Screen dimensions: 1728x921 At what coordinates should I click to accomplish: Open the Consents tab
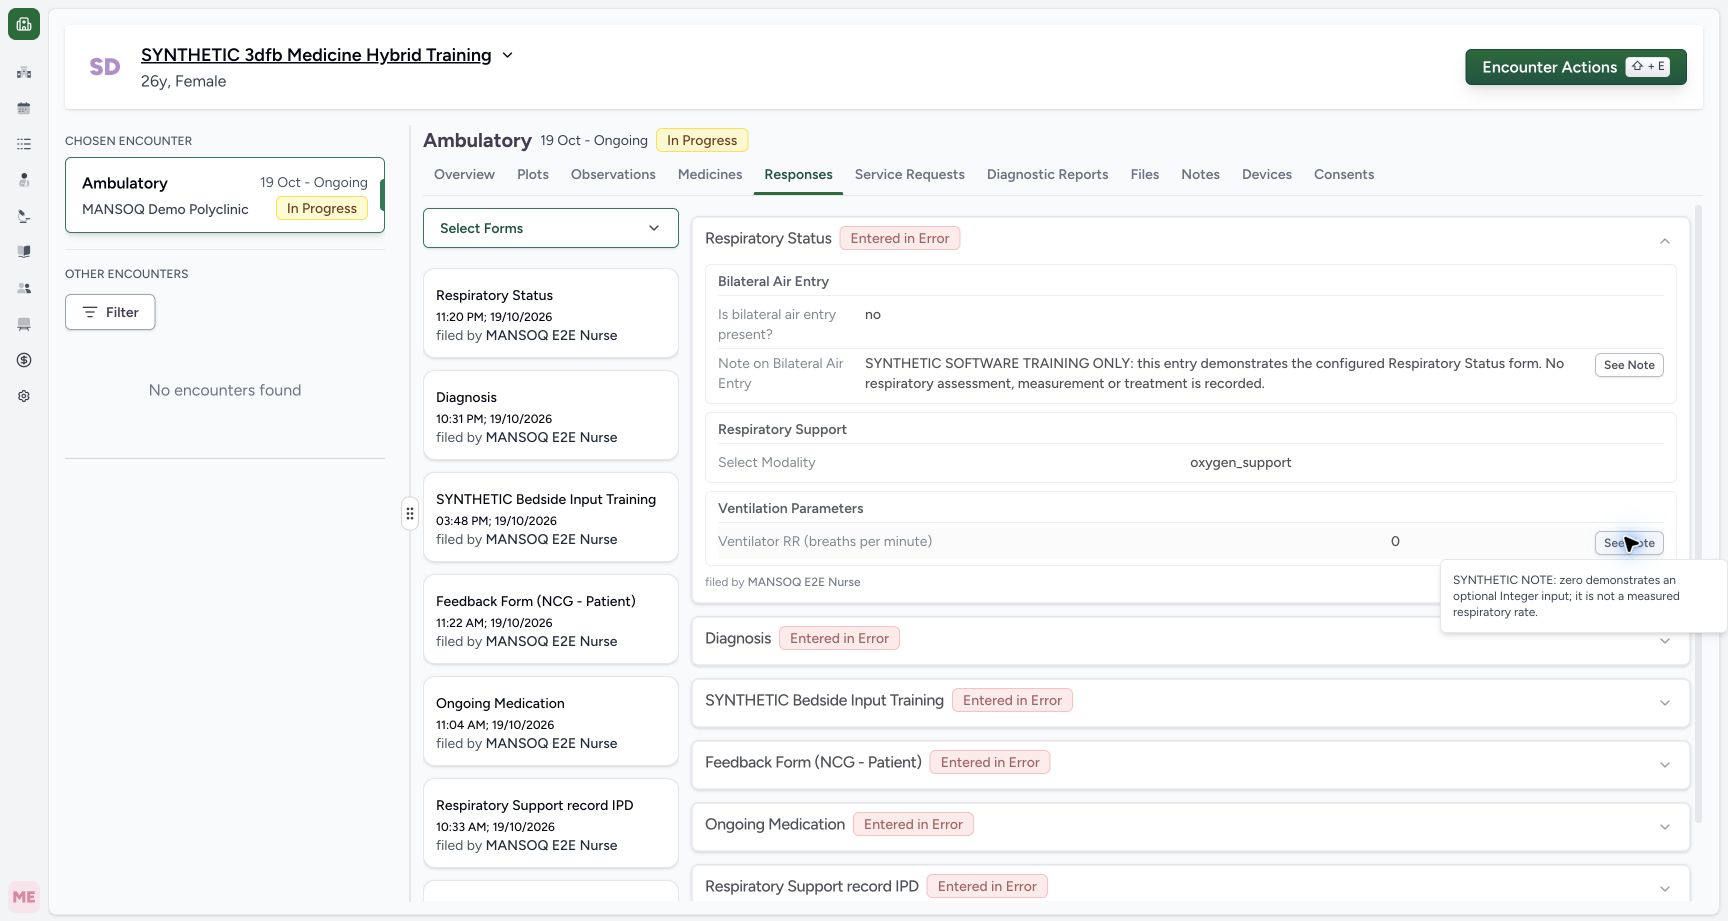click(1344, 174)
